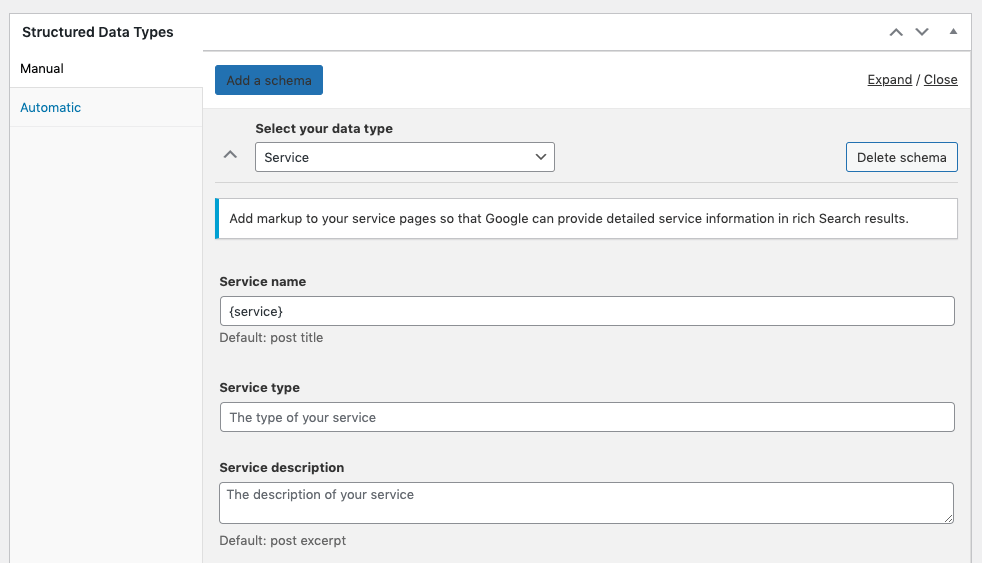Image resolution: width=982 pixels, height=563 pixels.
Task: Click the Structured Data Types panel title
Action: point(98,32)
